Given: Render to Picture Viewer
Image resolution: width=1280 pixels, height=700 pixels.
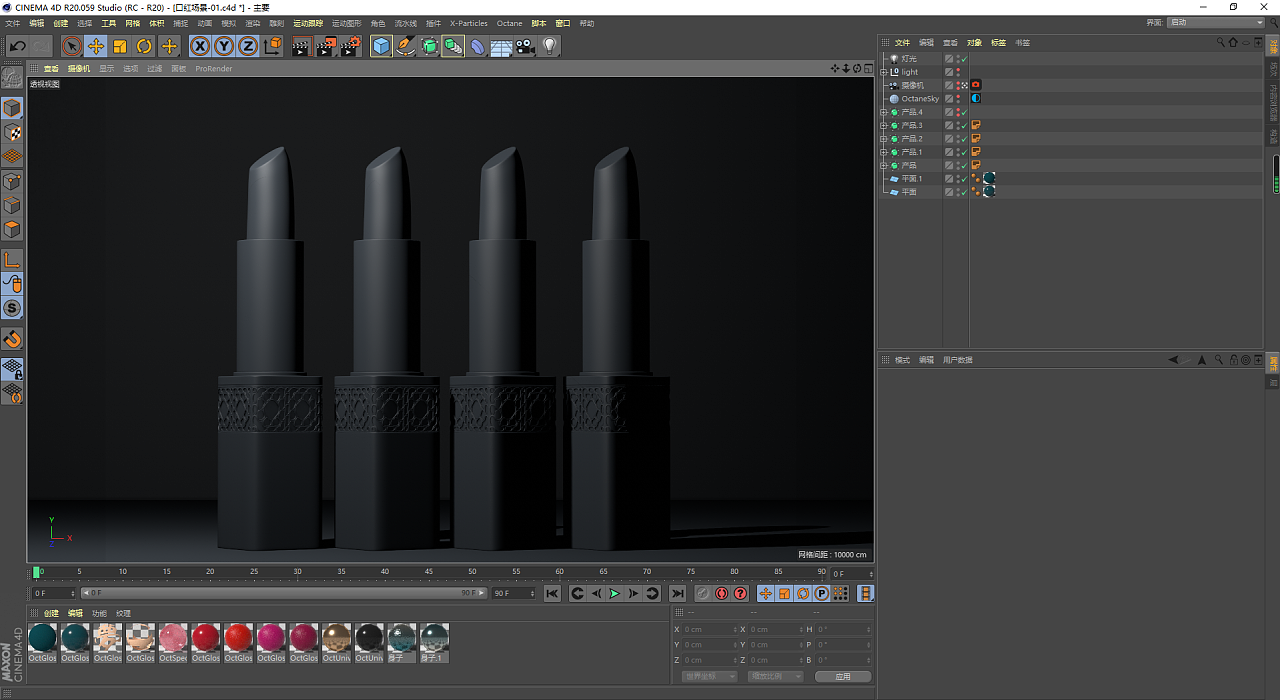Looking at the screenshot, I should pyautogui.click(x=326, y=46).
